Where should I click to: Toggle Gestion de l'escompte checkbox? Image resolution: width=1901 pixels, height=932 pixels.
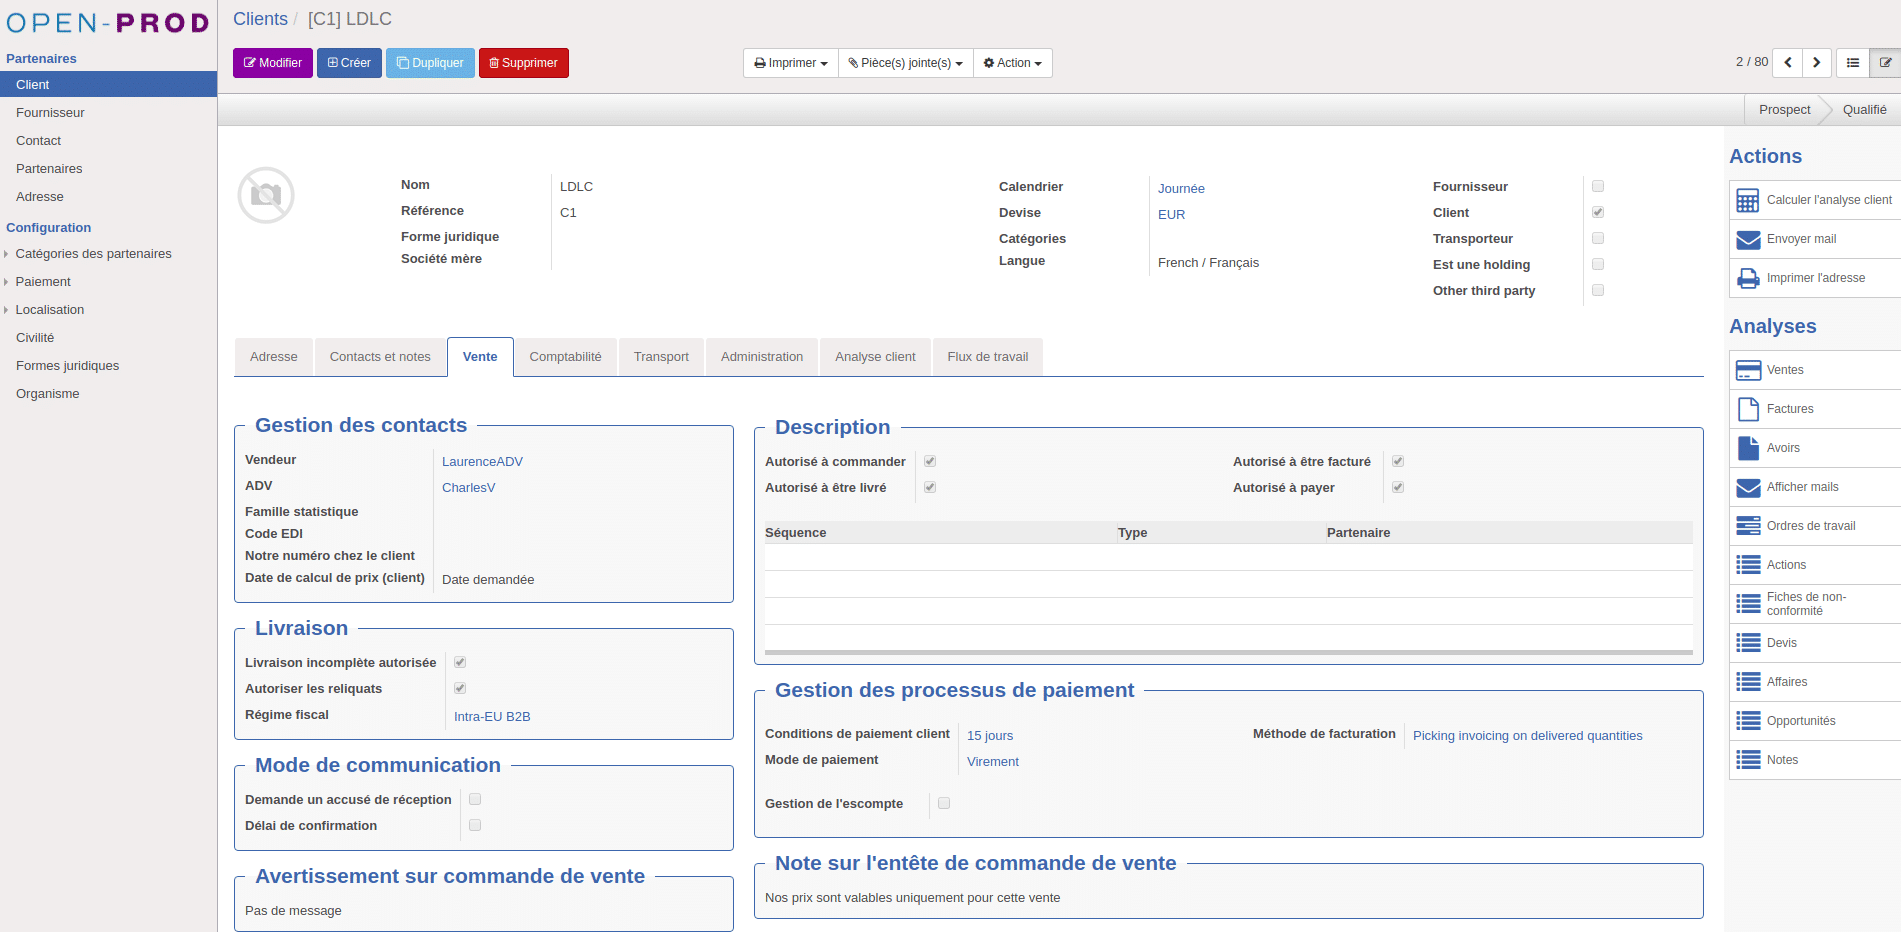pos(943,804)
